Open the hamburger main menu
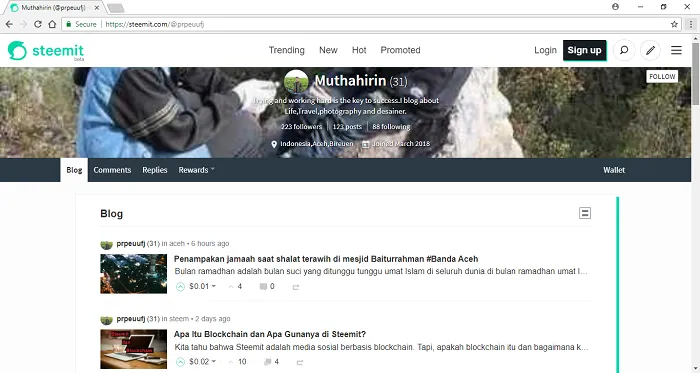The width and height of the screenshot is (700, 373). [x=676, y=50]
